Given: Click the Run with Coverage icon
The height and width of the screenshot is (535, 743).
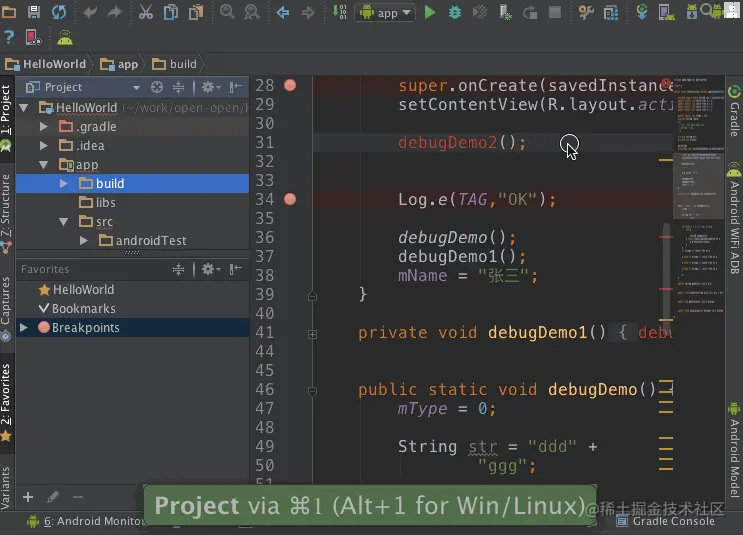Looking at the screenshot, I should pos(480,12).
